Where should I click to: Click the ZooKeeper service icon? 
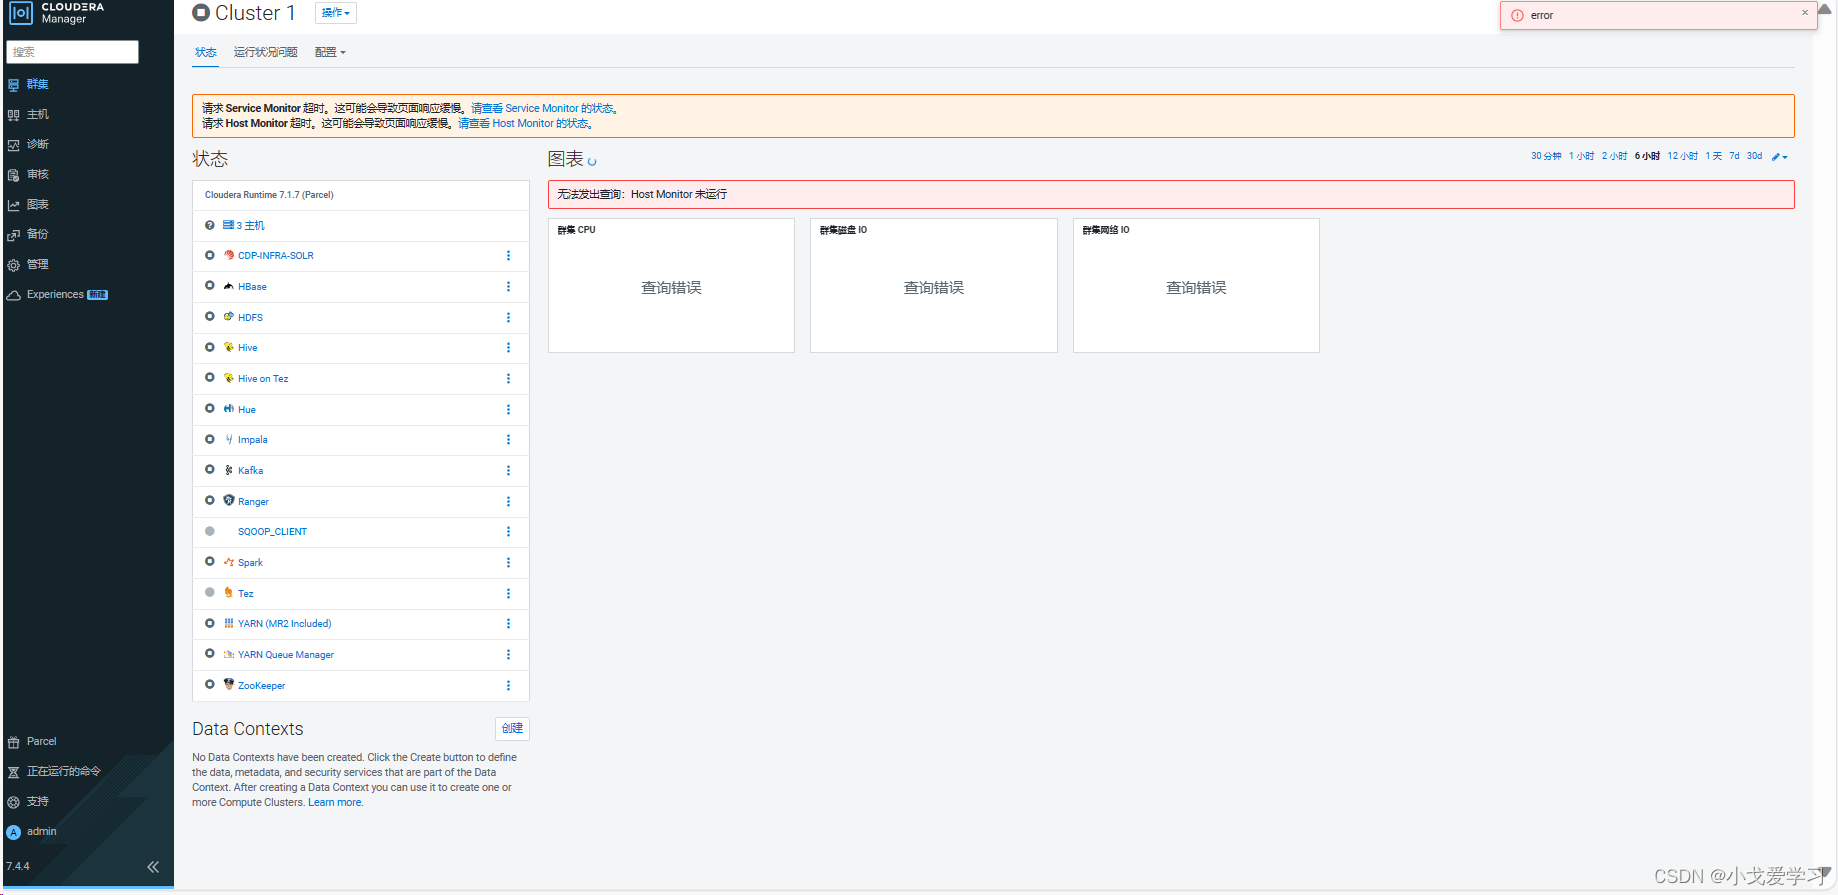point(229,684)
